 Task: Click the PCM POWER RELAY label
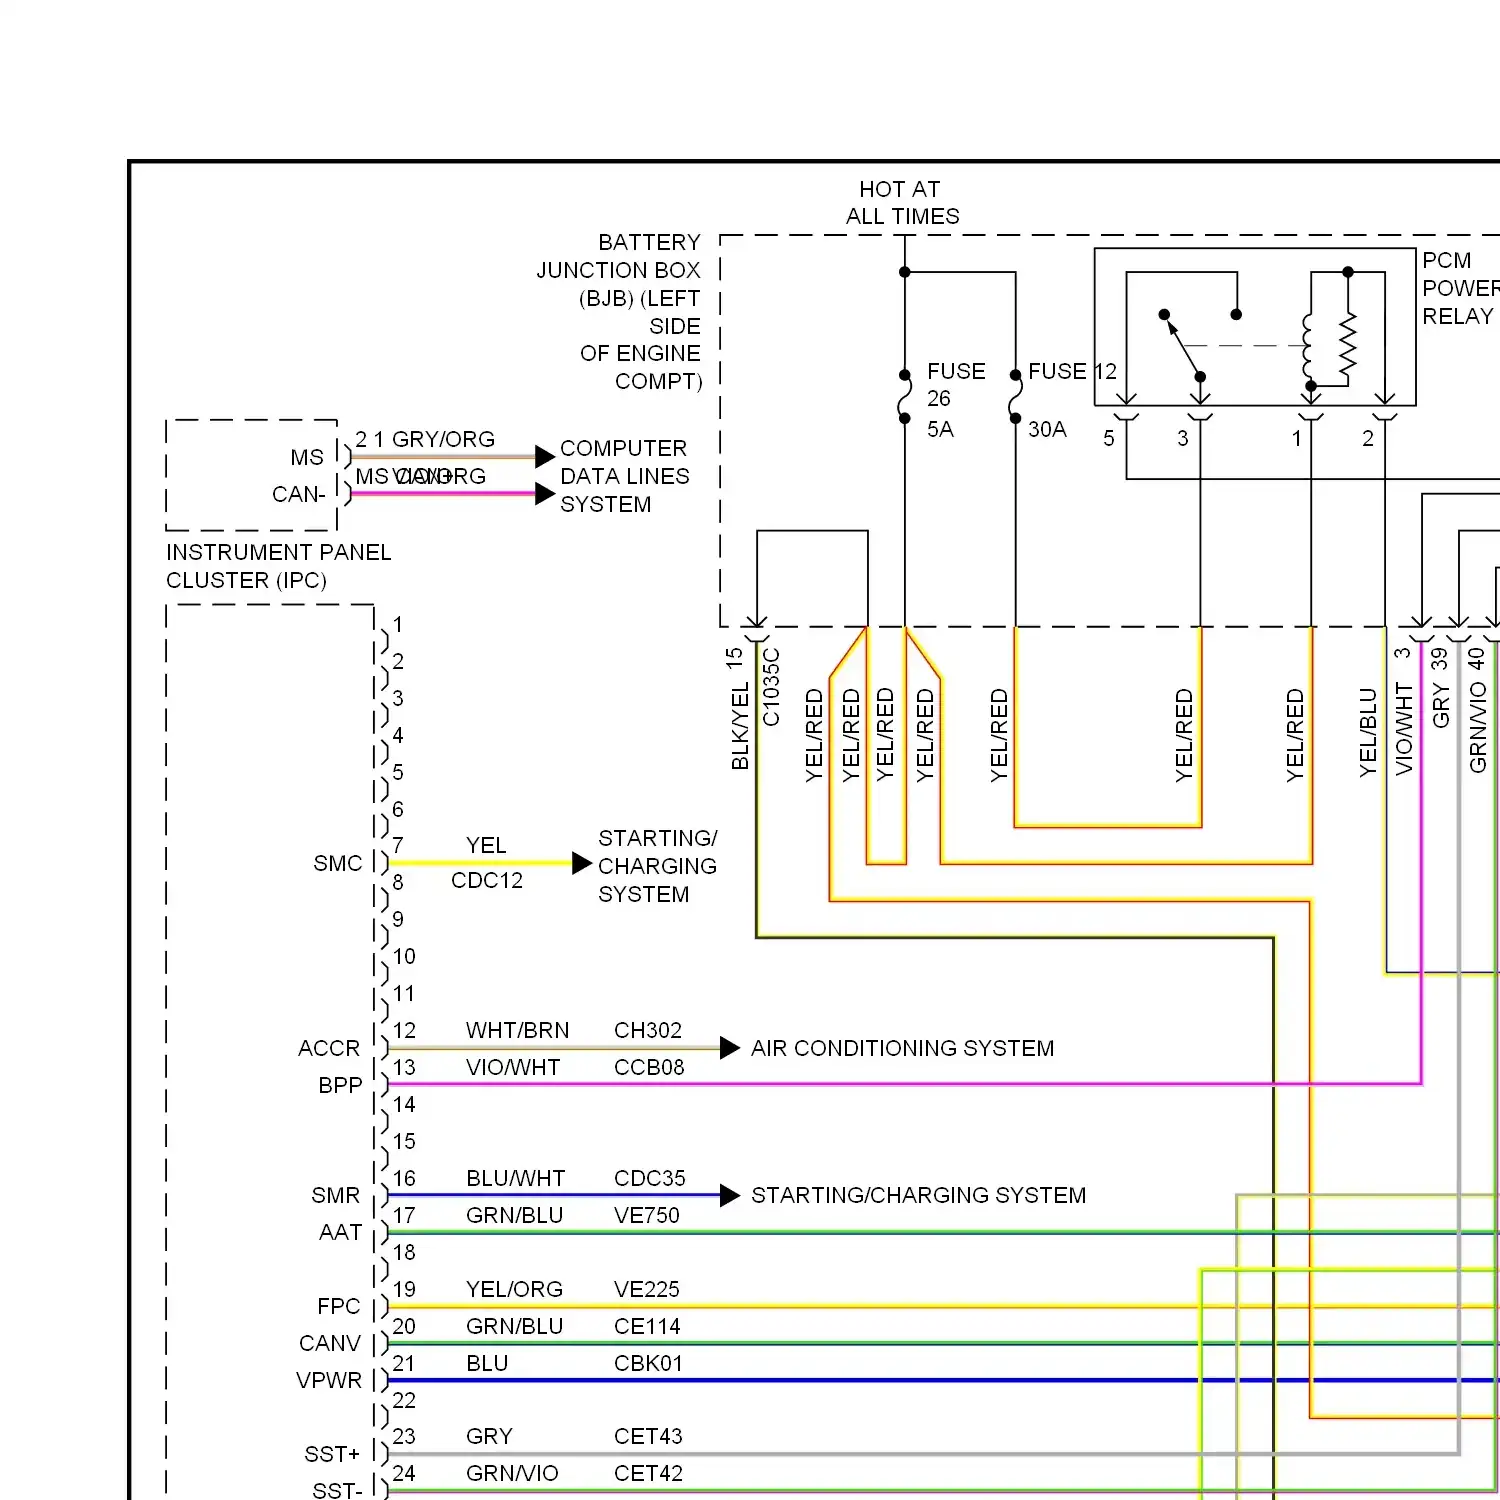1460,288
